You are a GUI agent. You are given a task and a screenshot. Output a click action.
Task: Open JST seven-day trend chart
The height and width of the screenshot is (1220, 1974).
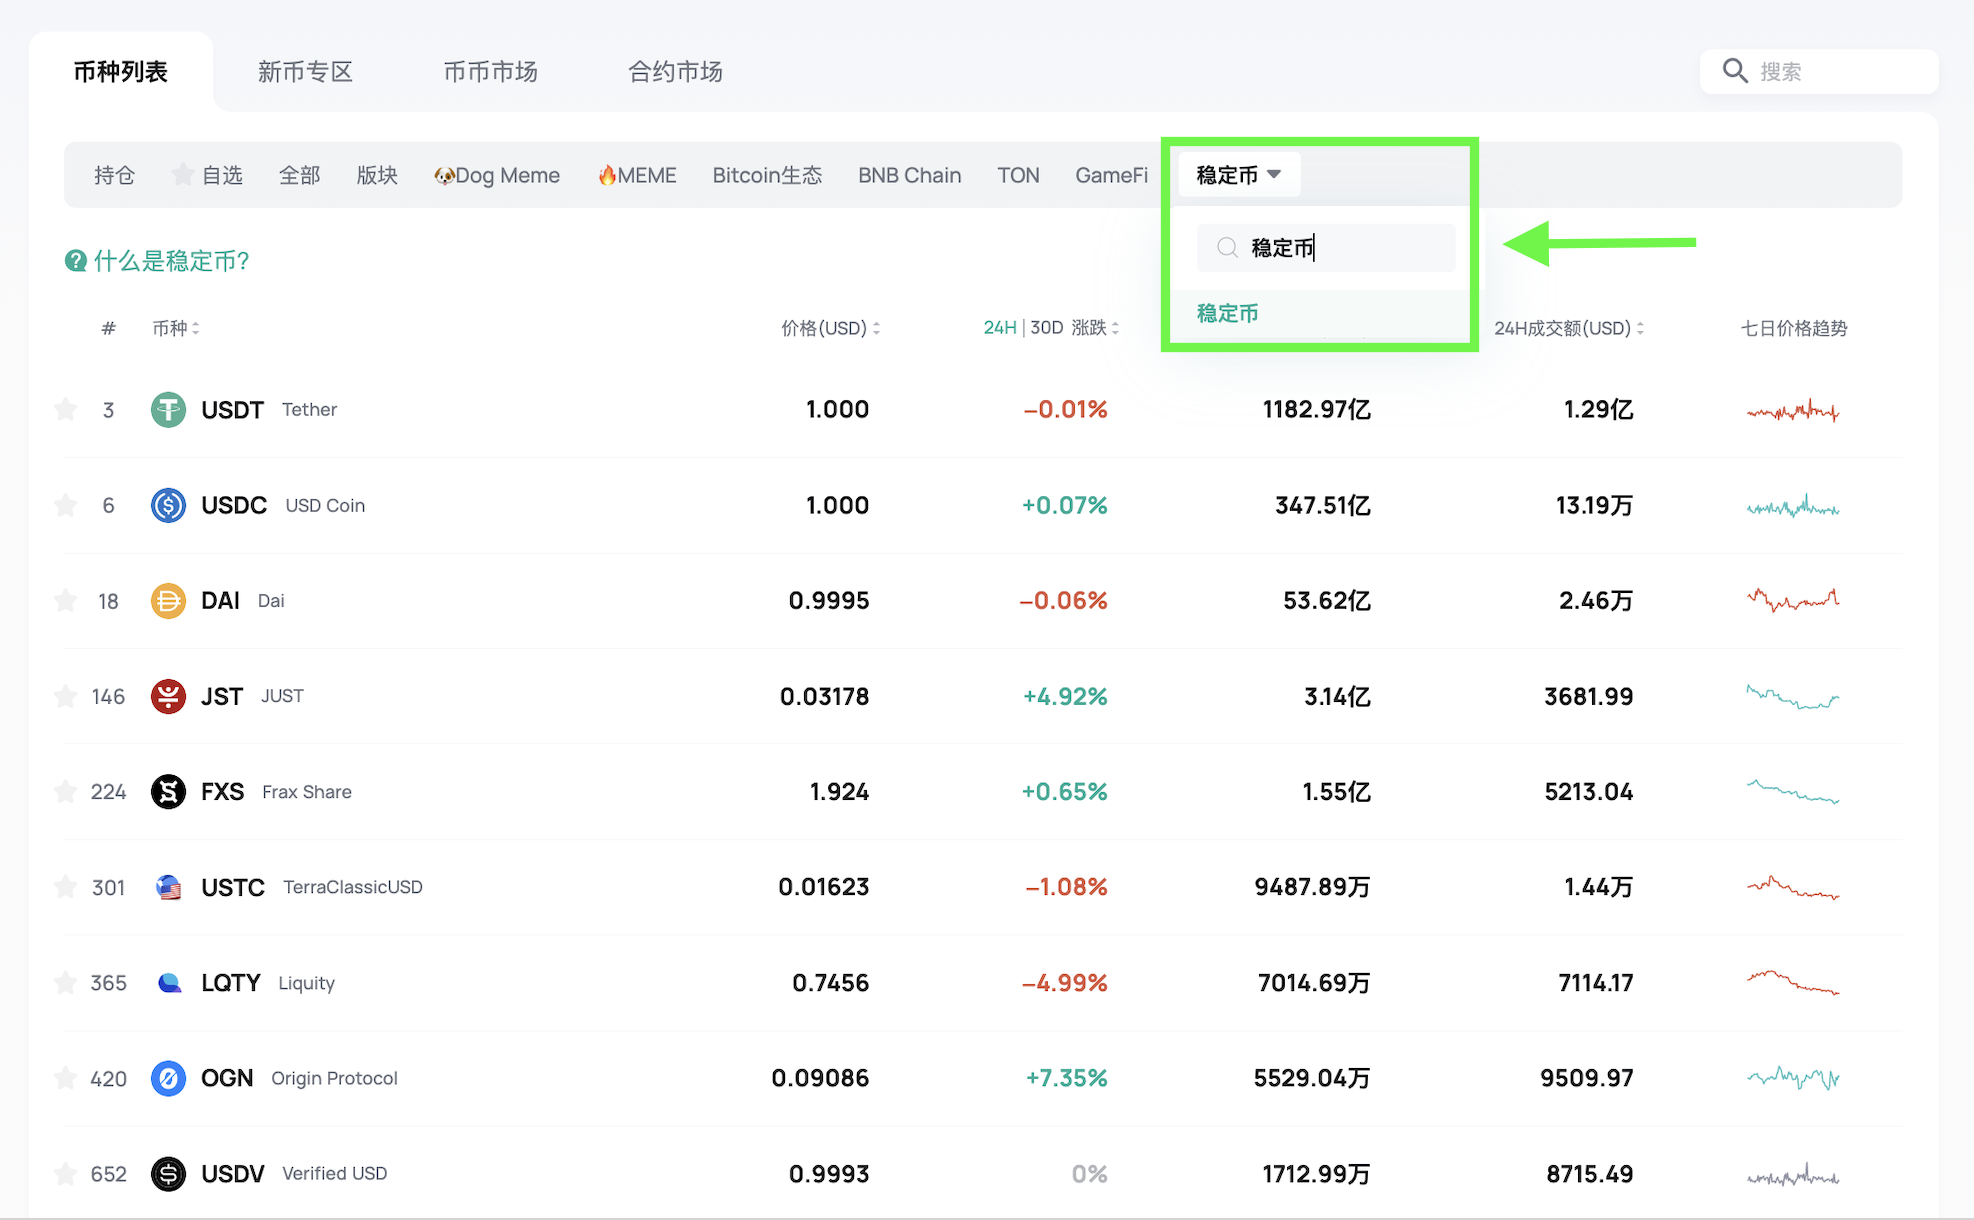(x=1793, y=696)
